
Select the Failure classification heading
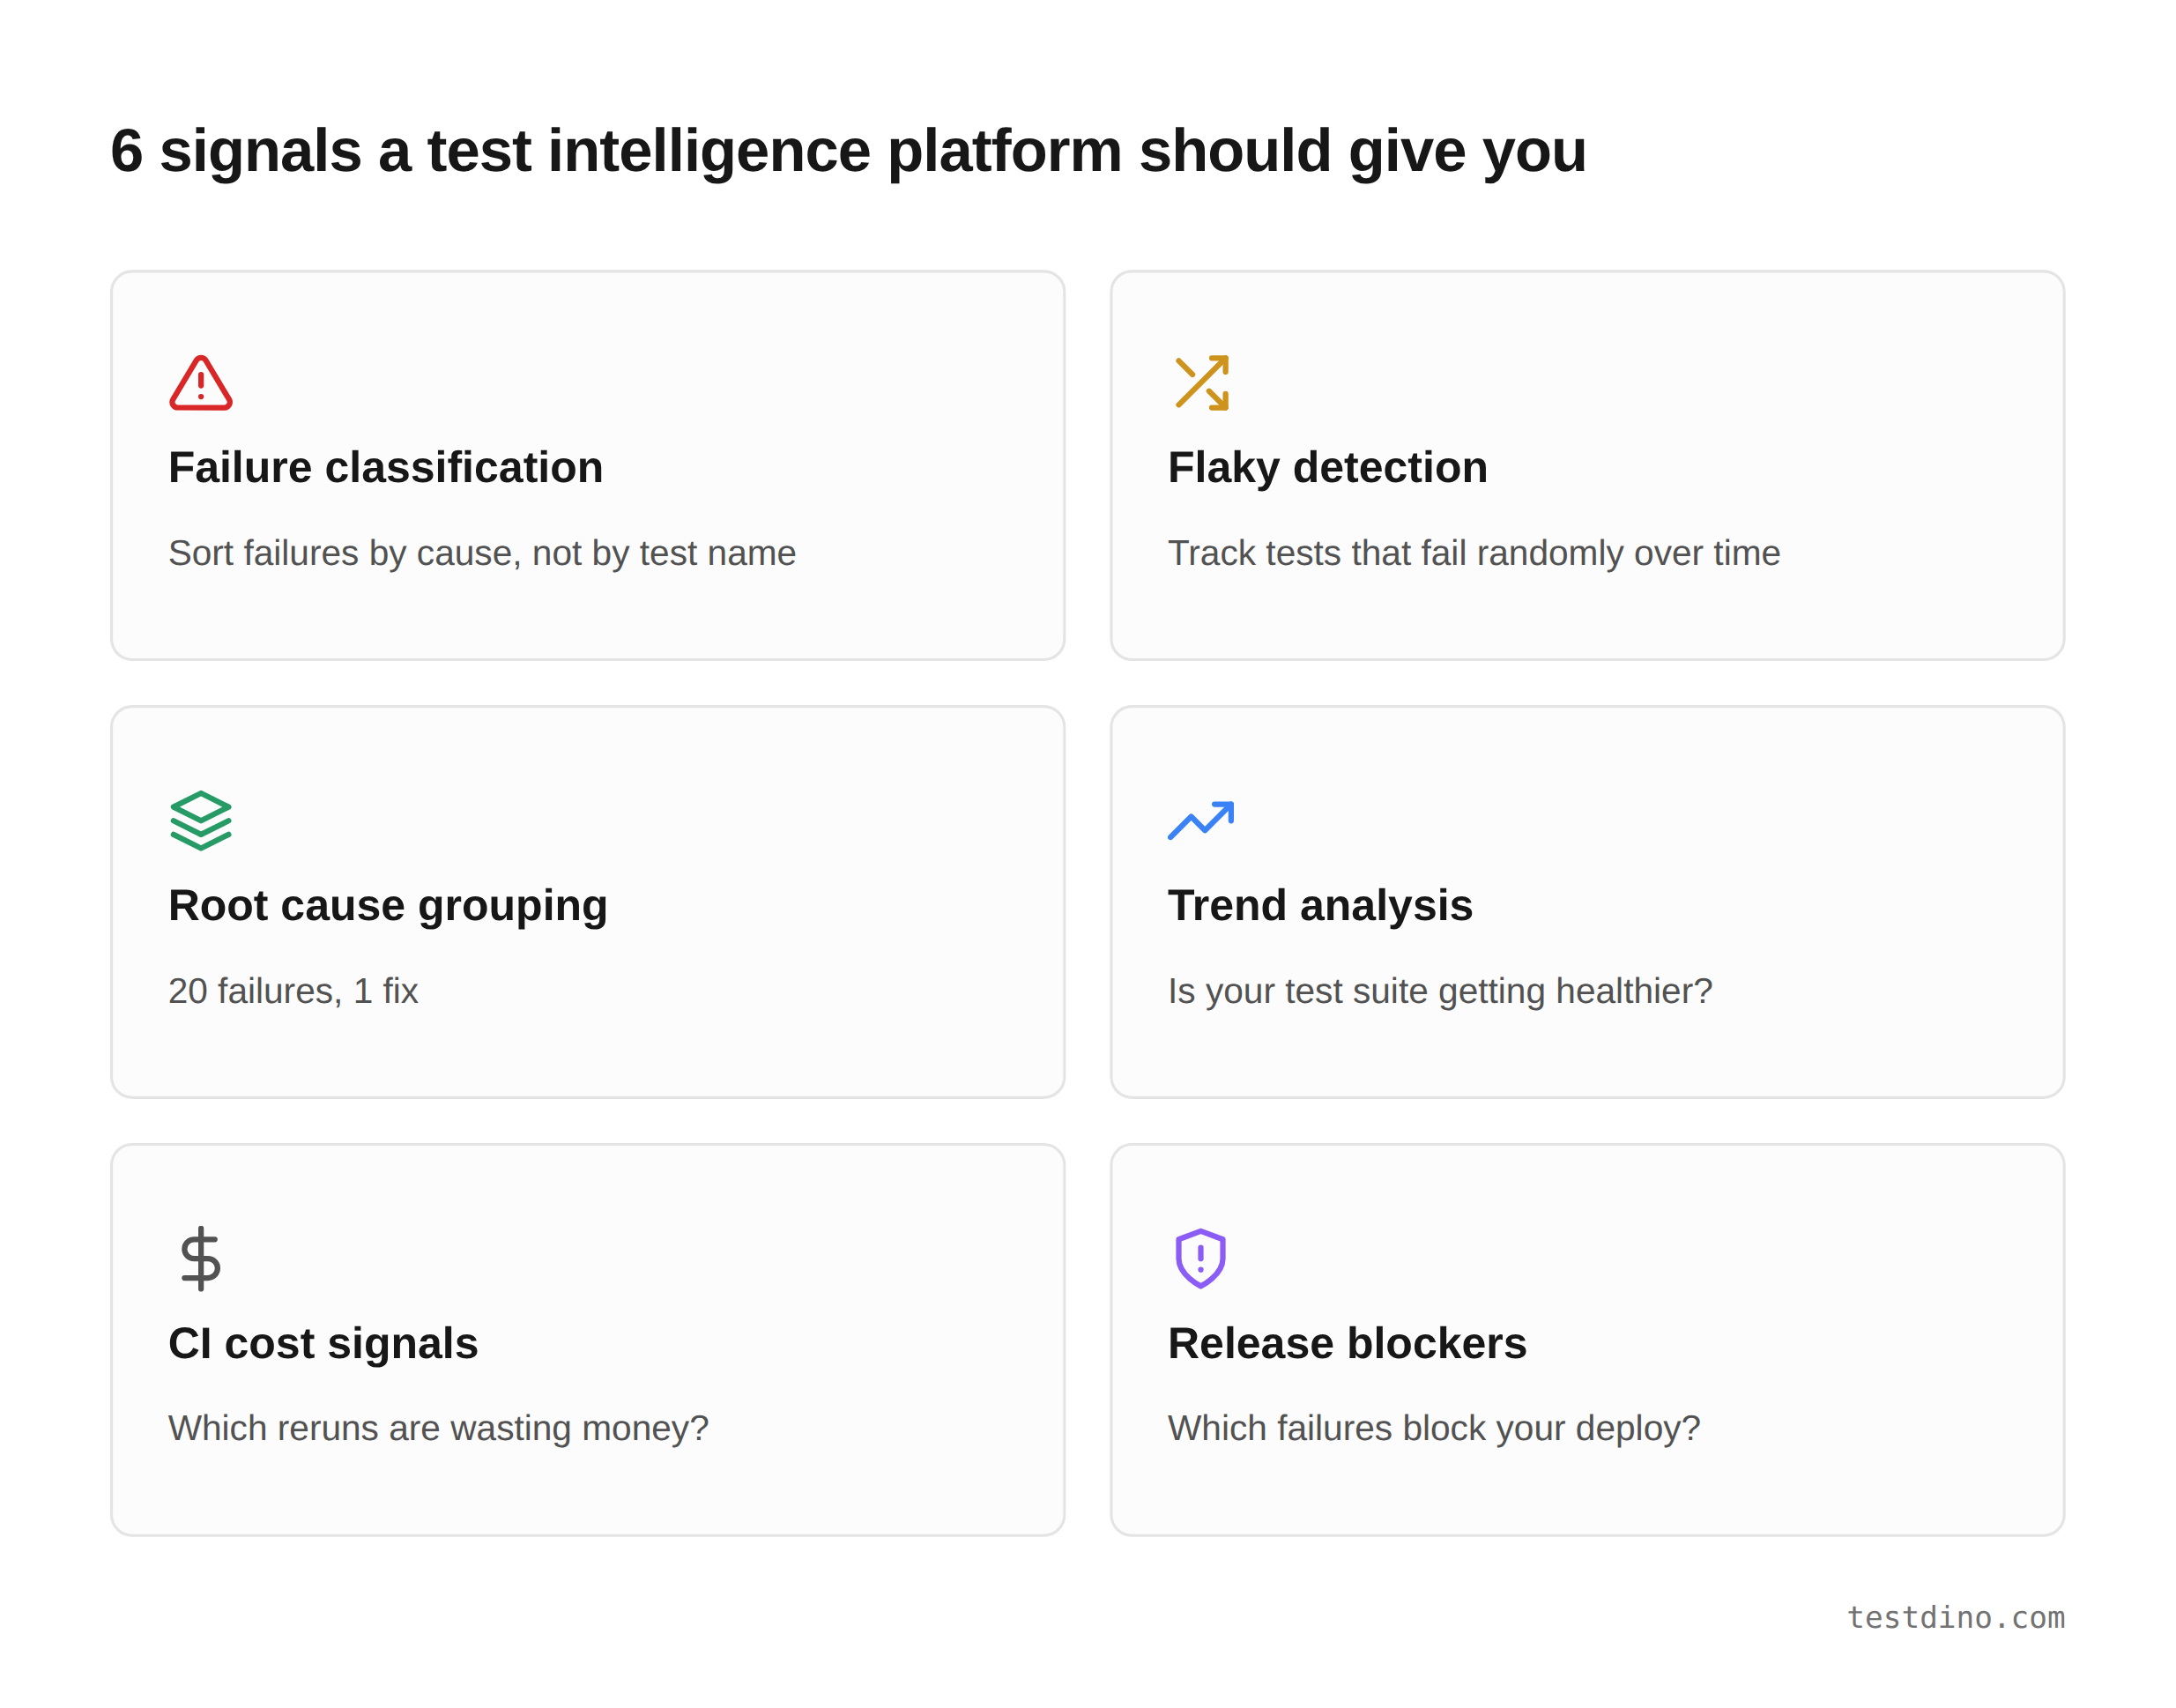[x=385, y=468]
